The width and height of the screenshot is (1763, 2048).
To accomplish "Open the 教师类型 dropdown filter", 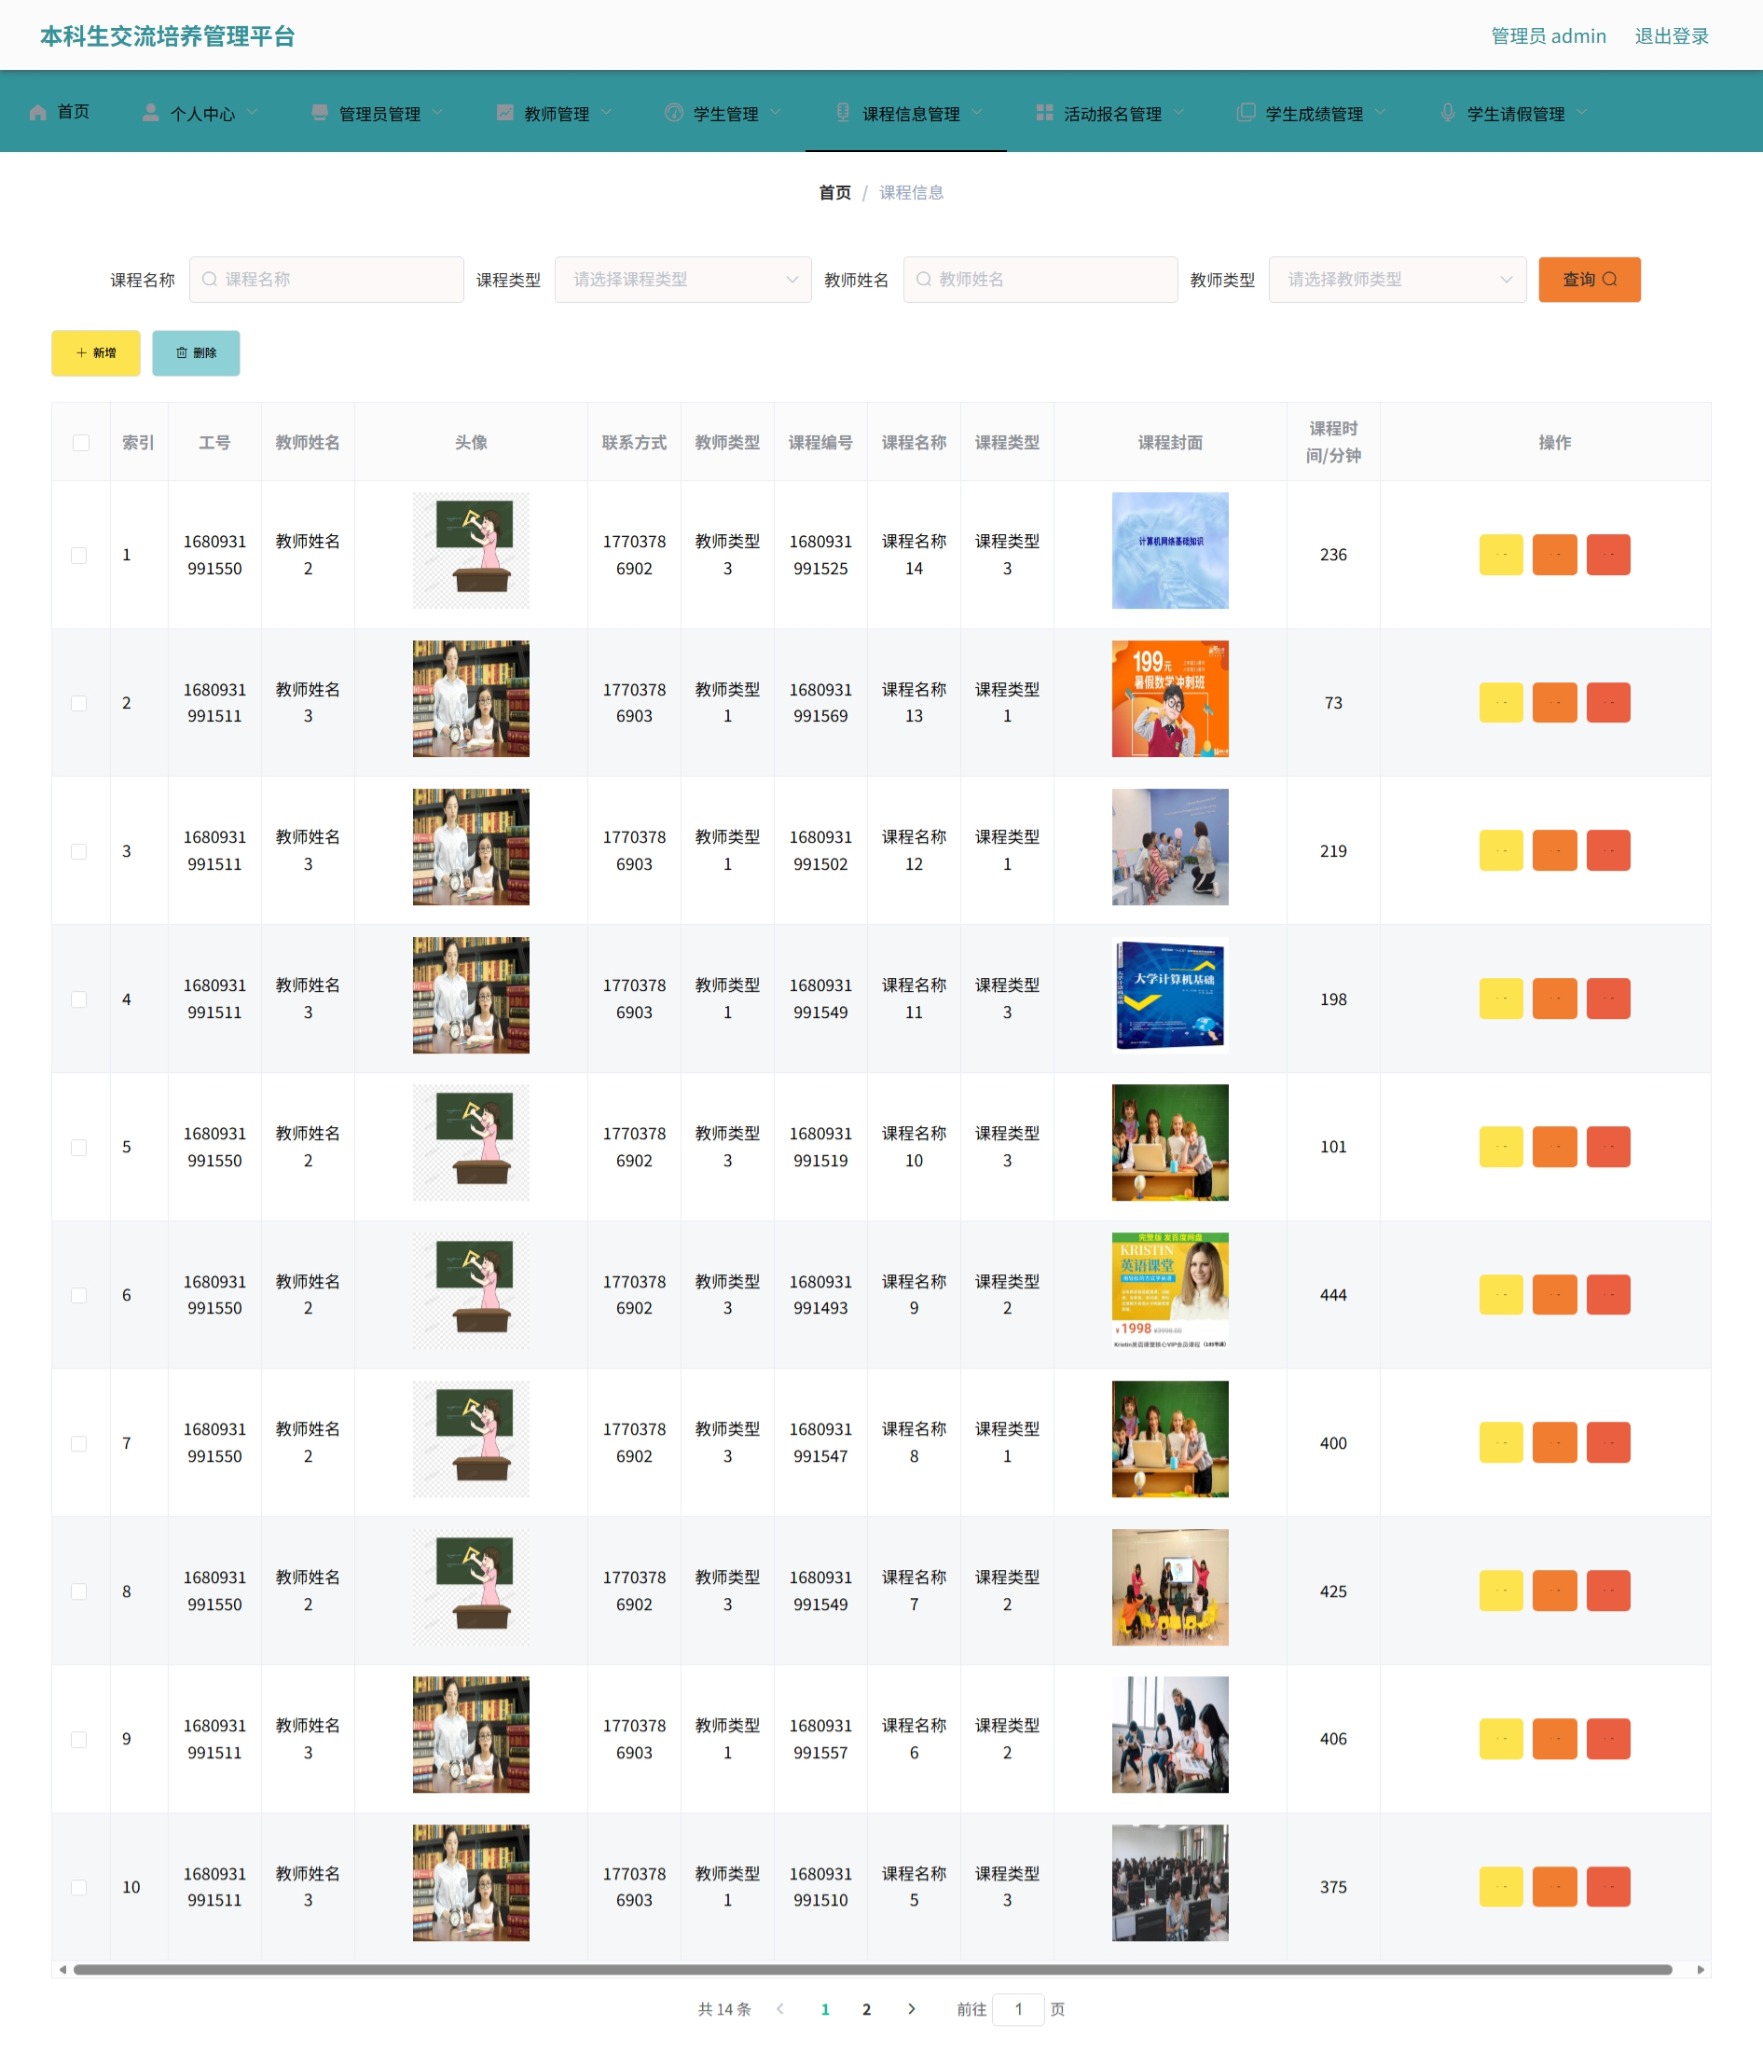I will click(x=1397, y=279).
